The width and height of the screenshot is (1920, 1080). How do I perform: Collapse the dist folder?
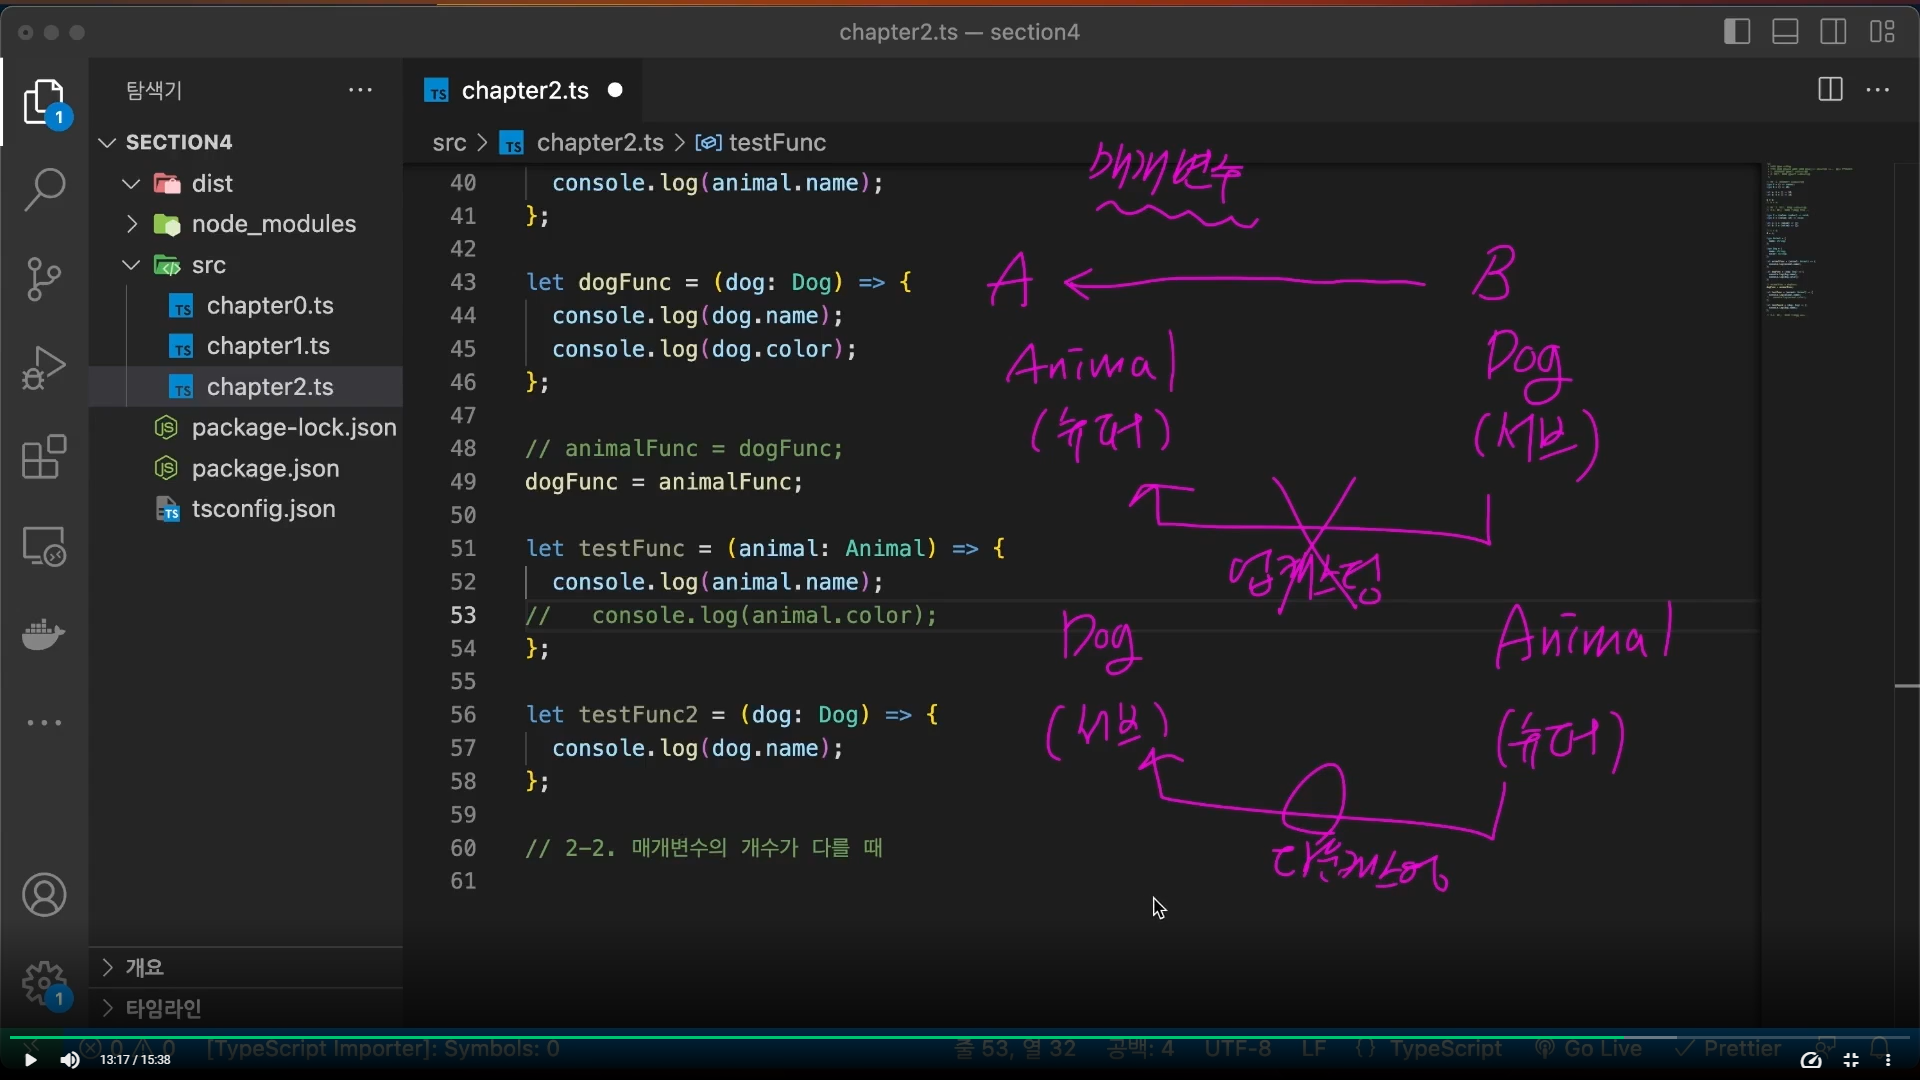pyautogui.click(x=131, y=184)
